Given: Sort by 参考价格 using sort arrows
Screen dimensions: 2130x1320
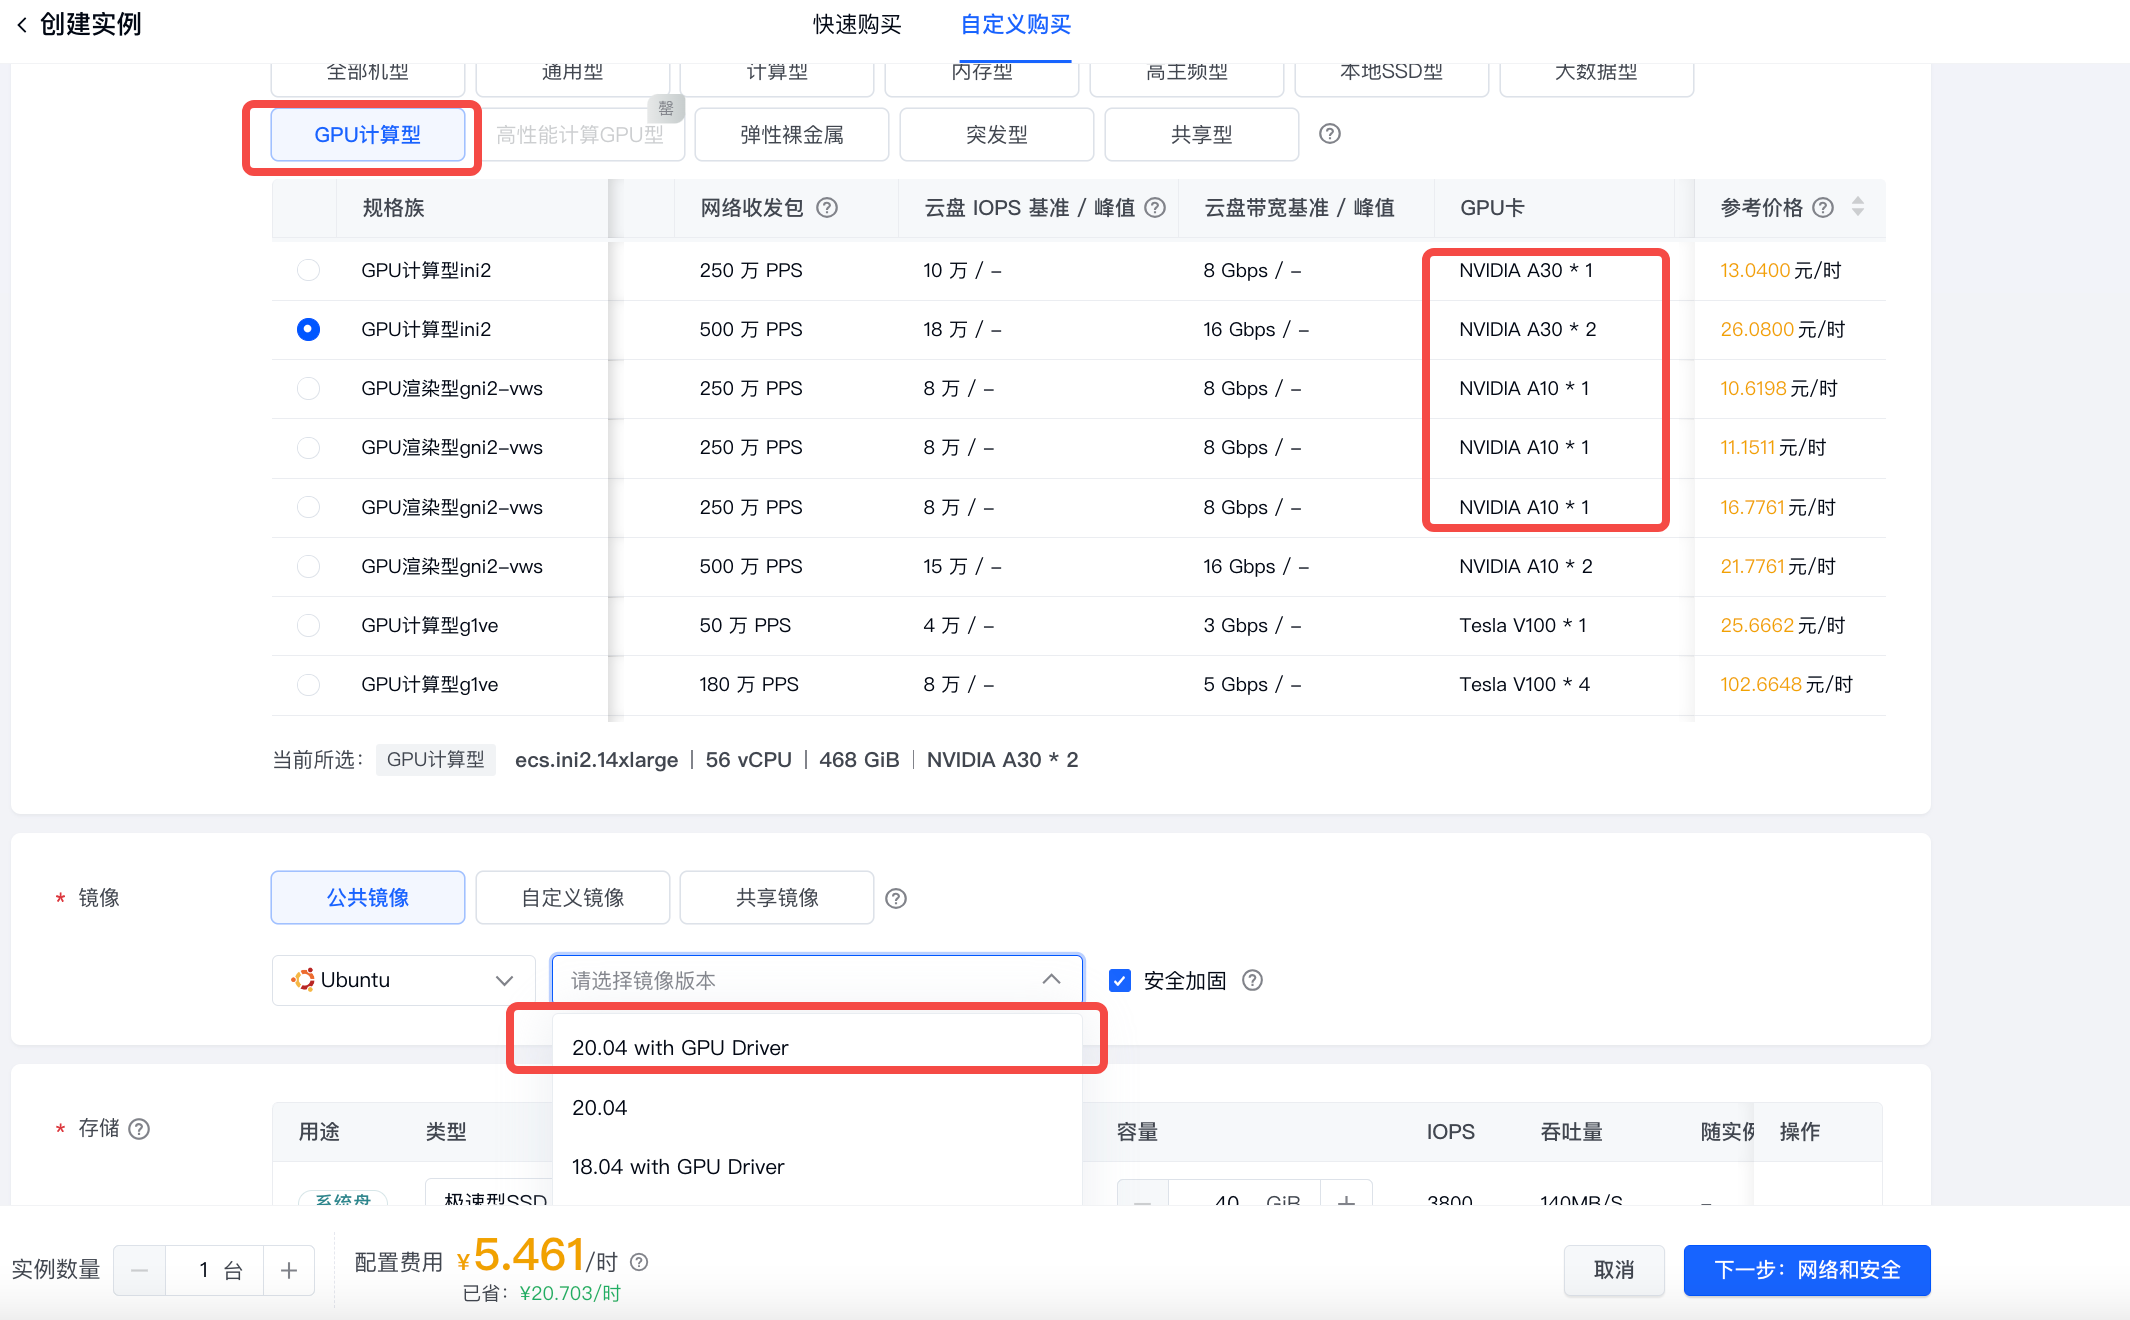Looking at the screenshot, I should point(1858,207).
